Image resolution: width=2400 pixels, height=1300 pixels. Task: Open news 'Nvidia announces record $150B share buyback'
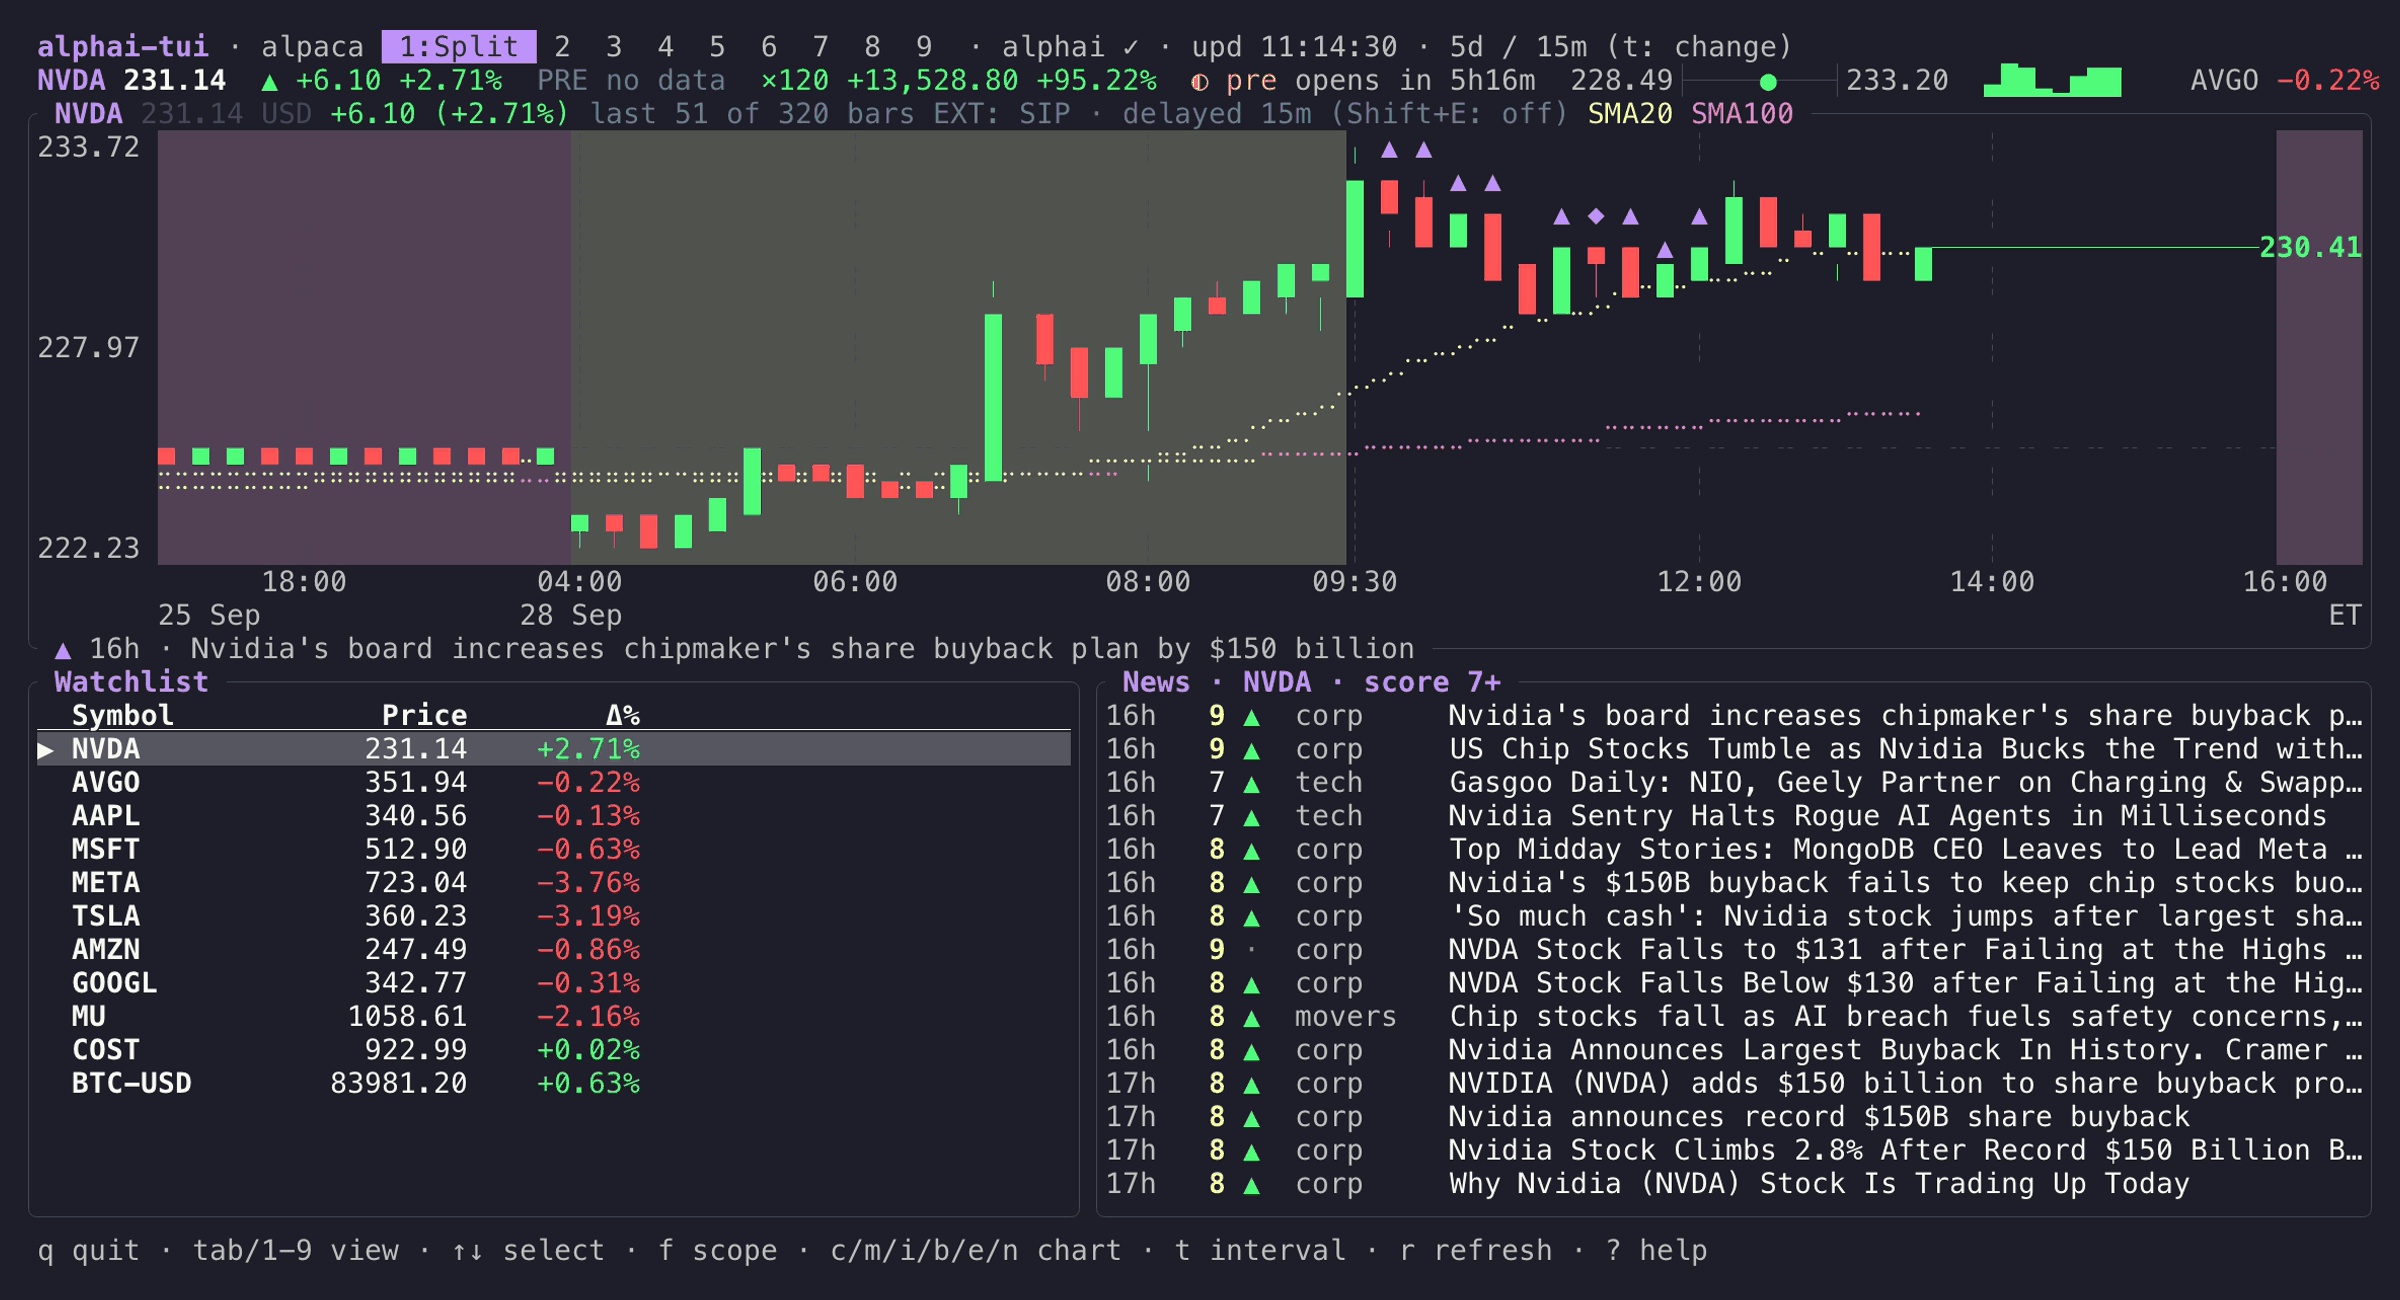pyautogui.click(x=1733, y=1117)
